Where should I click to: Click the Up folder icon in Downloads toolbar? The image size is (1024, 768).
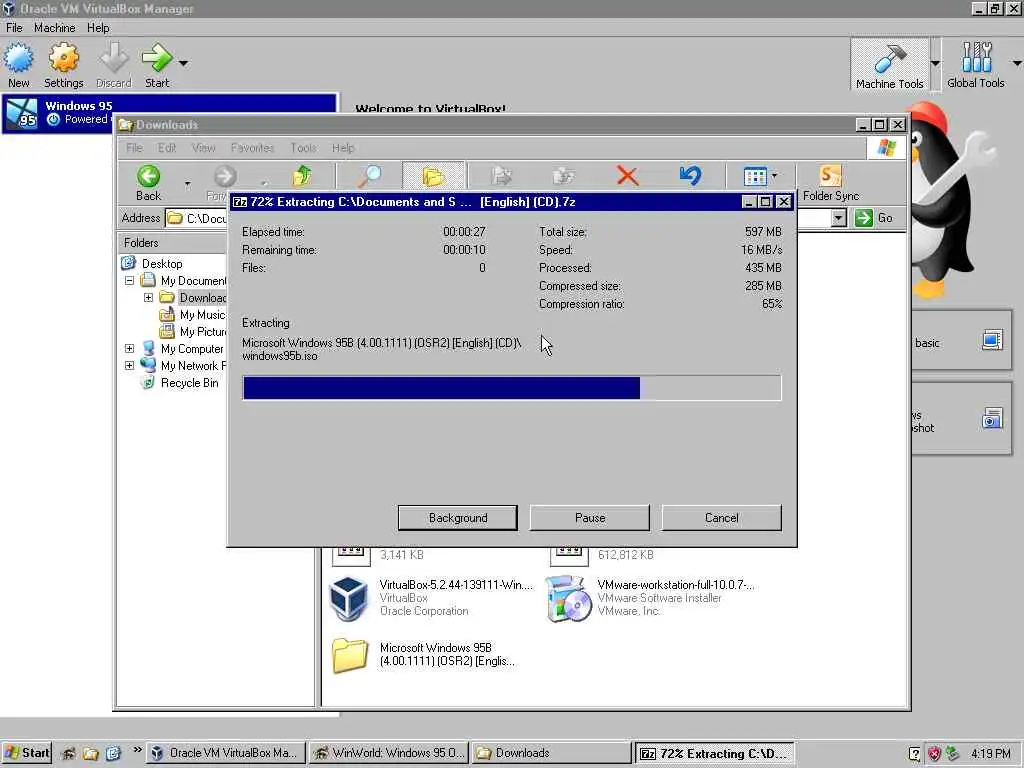point(302,176)
